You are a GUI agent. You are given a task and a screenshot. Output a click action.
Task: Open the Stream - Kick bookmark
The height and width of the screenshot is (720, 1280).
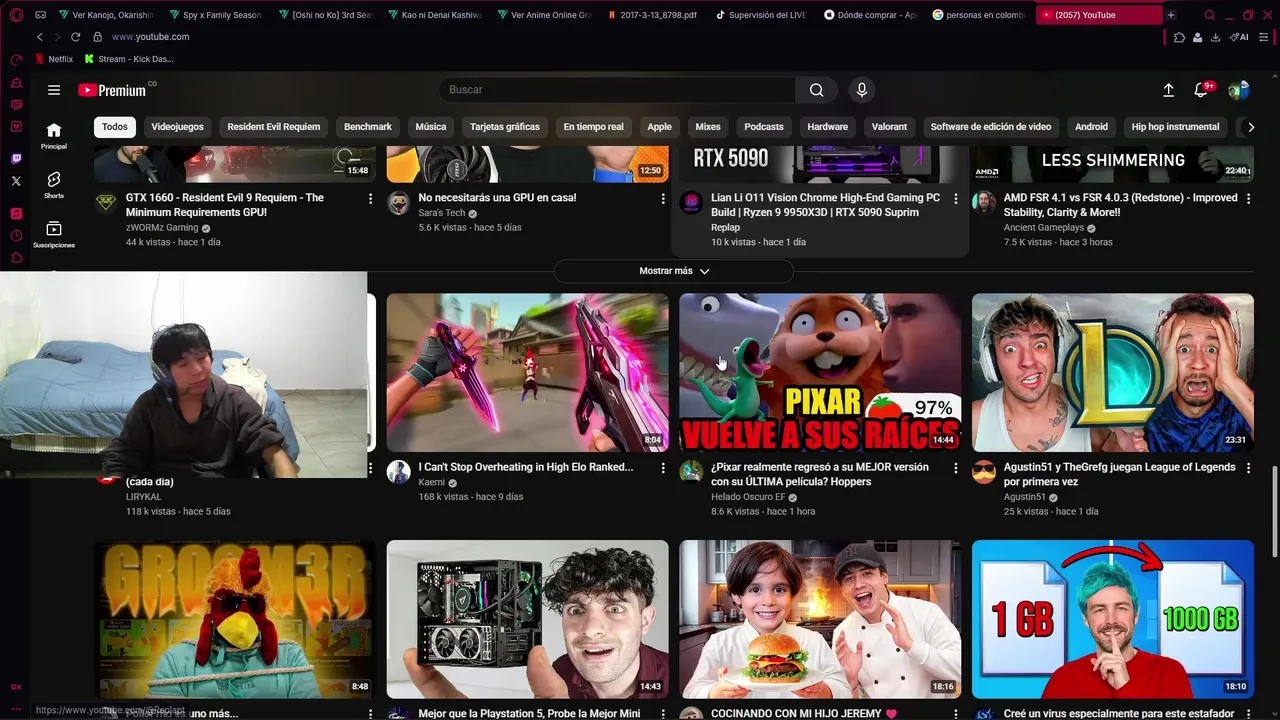(x=129, y=59)
